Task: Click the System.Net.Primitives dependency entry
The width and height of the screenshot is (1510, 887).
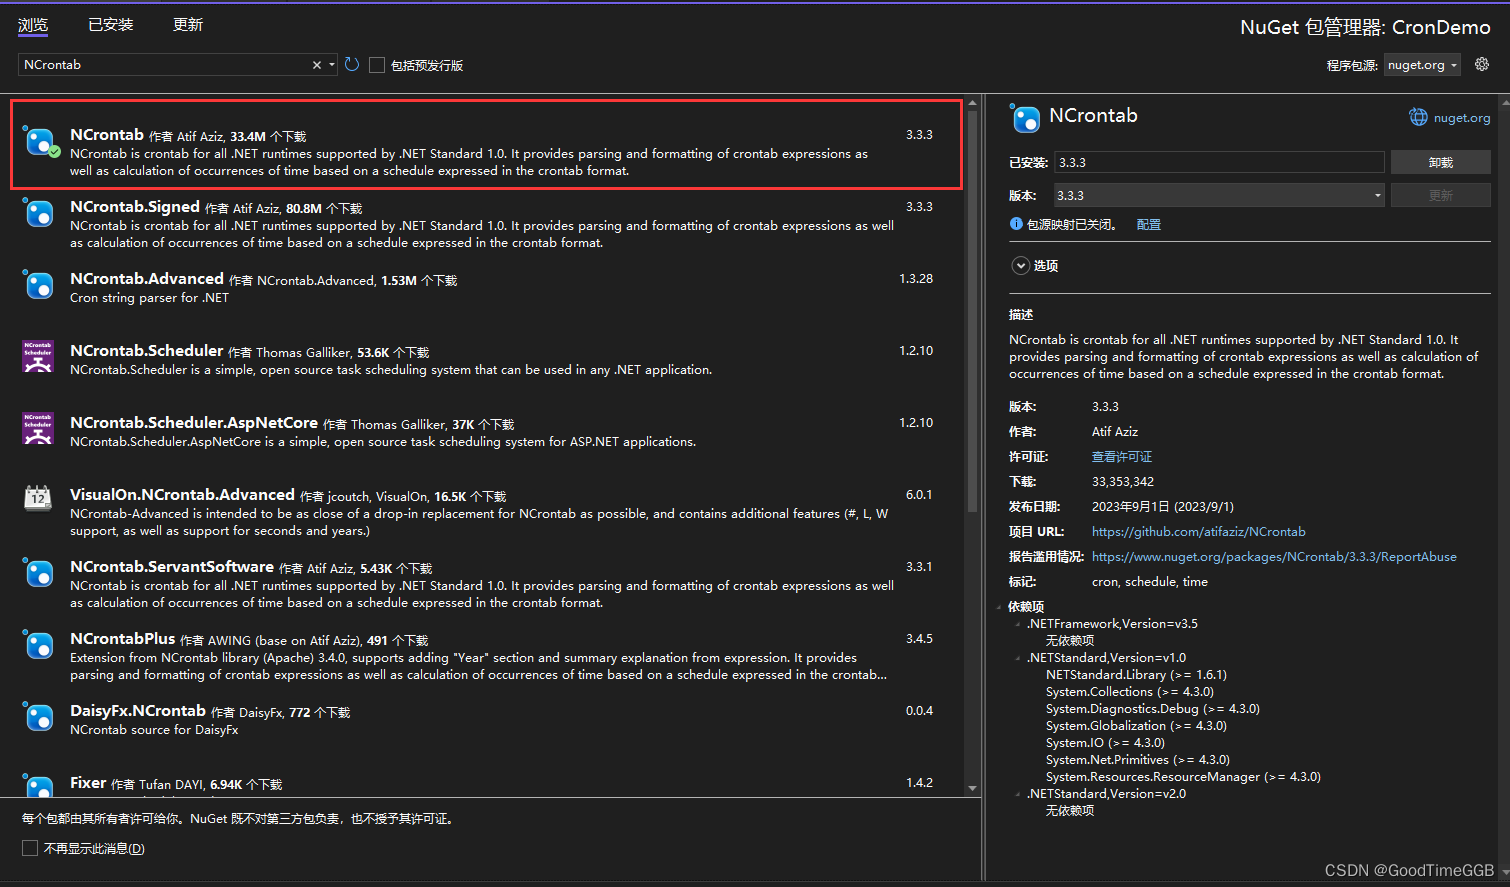Action: point(1138,760)
